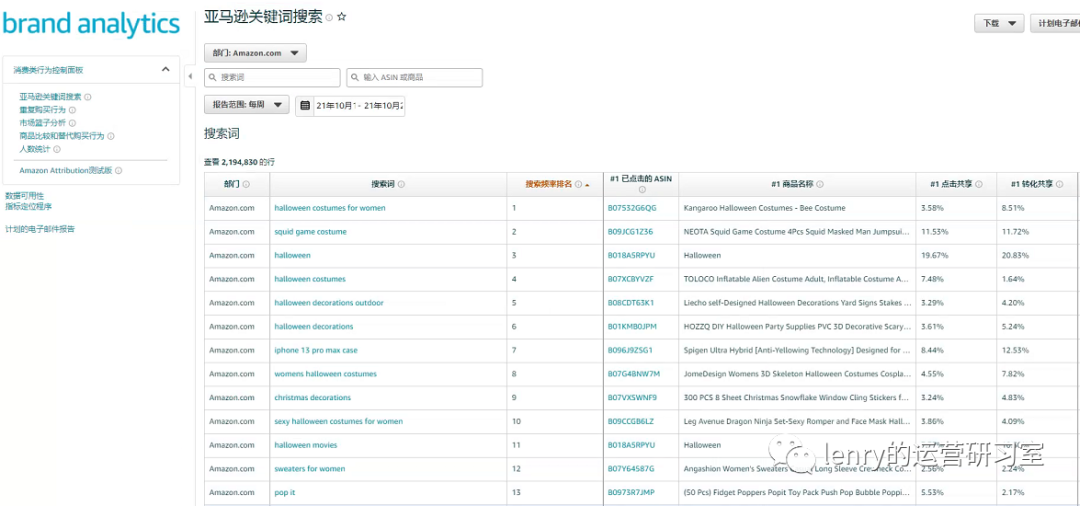Image resolution: width=1080 pixels, height=506 pixels.
Task: Click search term pop it
Action: tap(284, 493)
